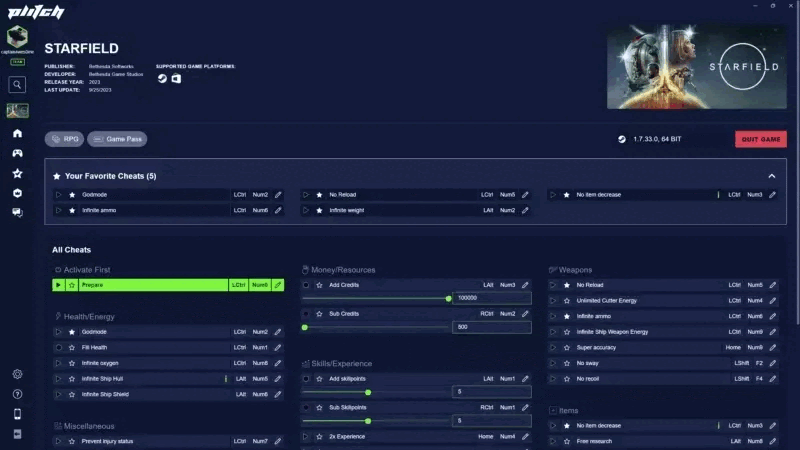Favorite the Add skillpoints cheat star
Image resolution: width=800 pixels, height=450 pixels.
[319, 379]
